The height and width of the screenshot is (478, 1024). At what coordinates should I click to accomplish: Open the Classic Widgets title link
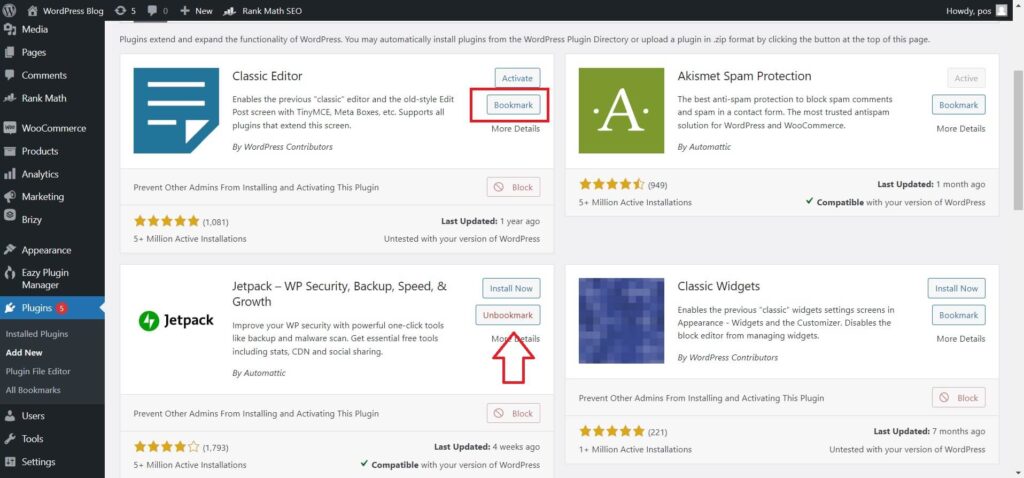(x=718, y=286)
